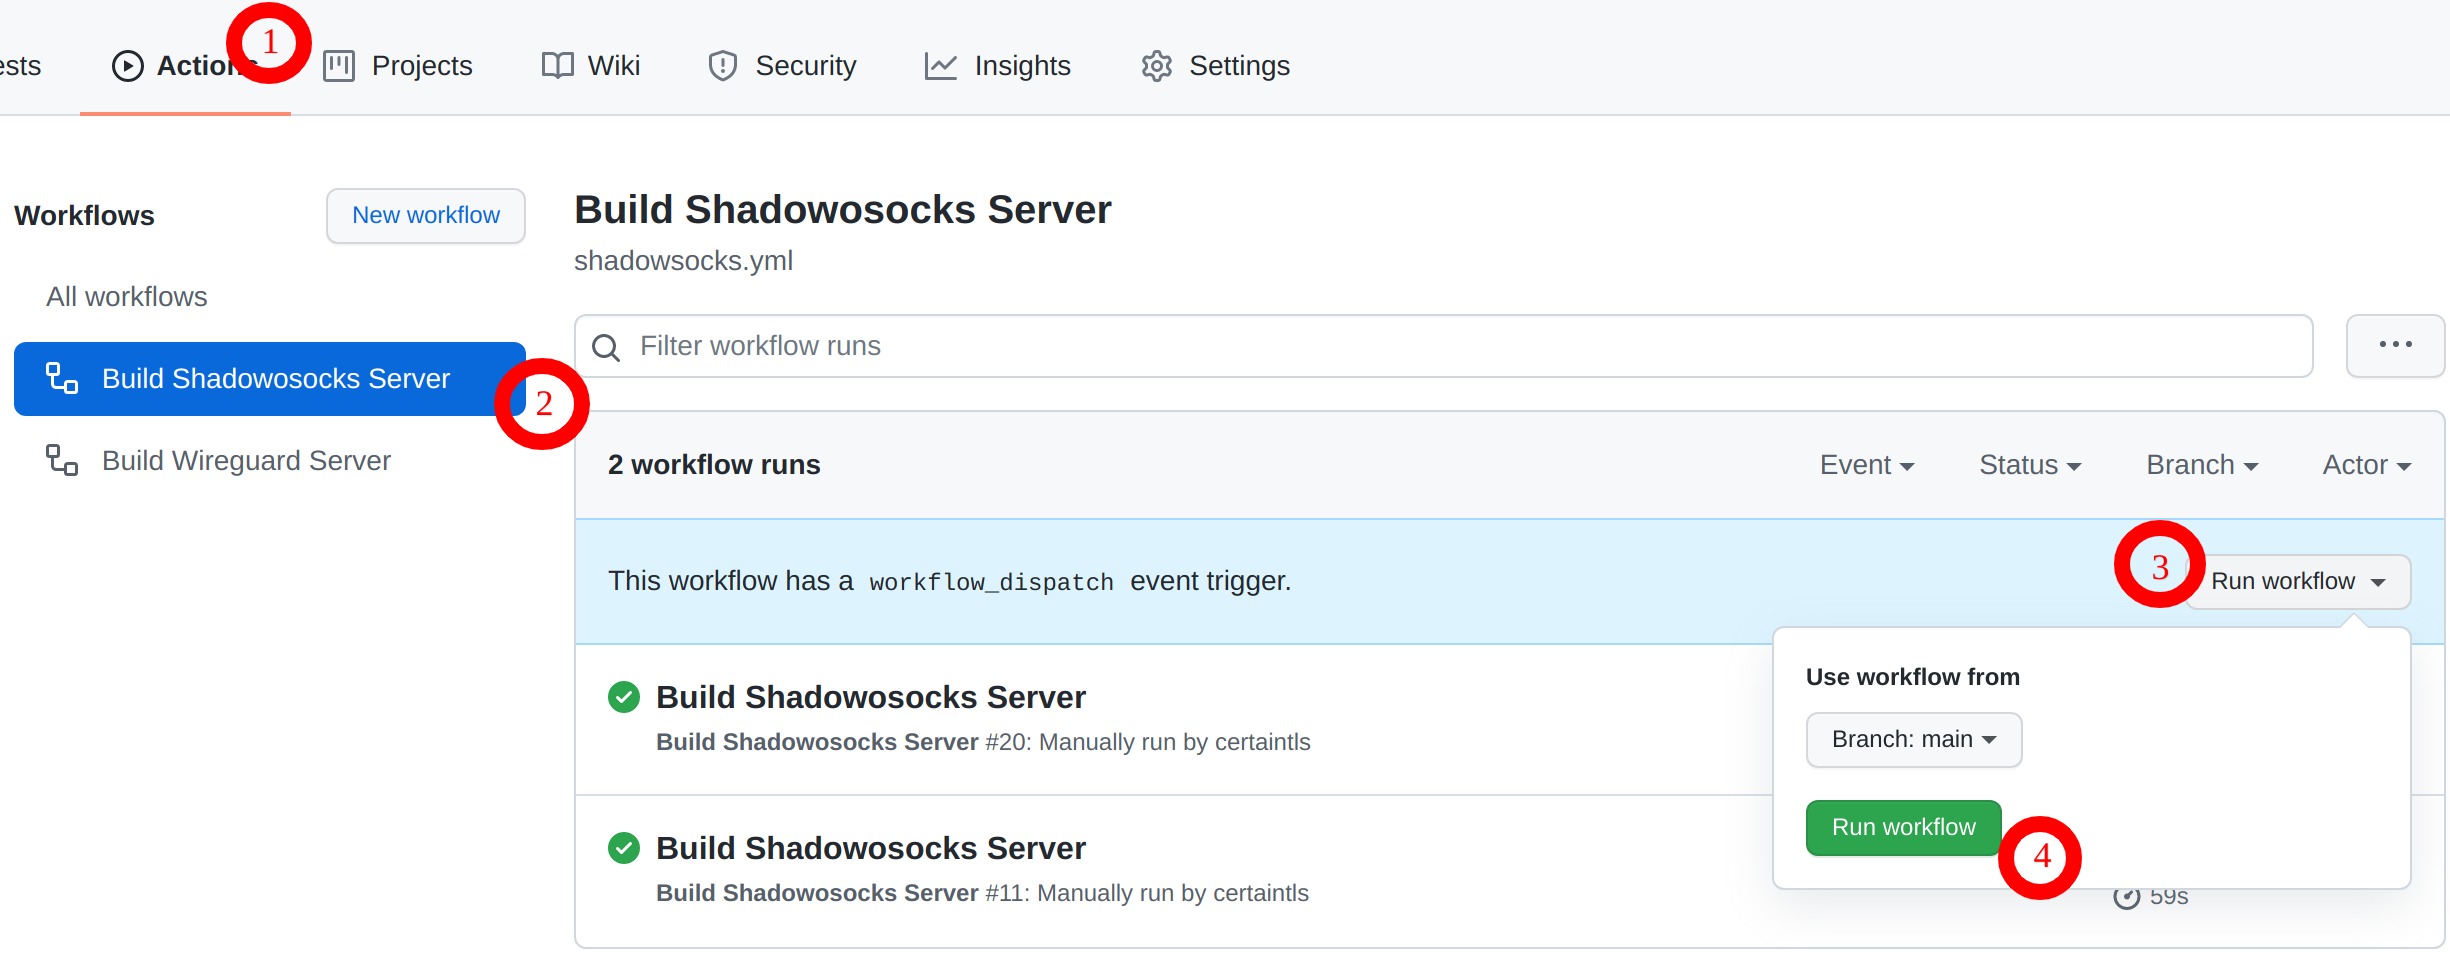This screenshot has height=962, width=2450.
Task: Click the duration clock icon beside 59s
Action: [2126, 896]
